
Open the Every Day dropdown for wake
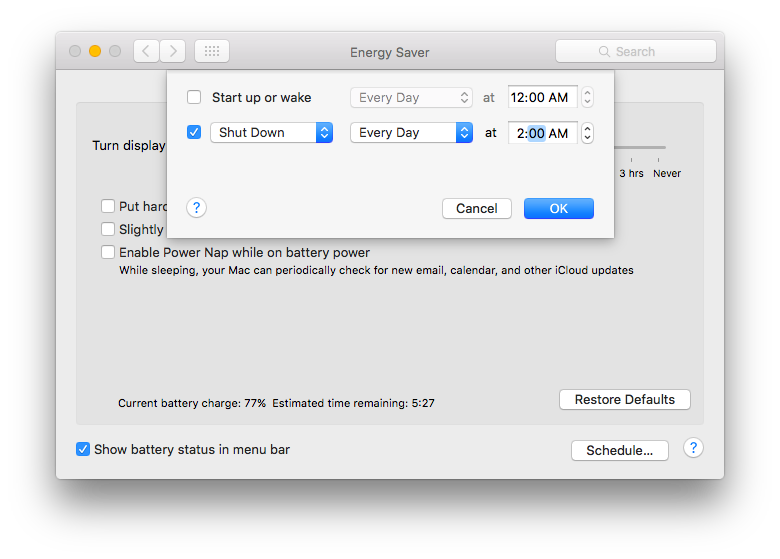[411, 97]
